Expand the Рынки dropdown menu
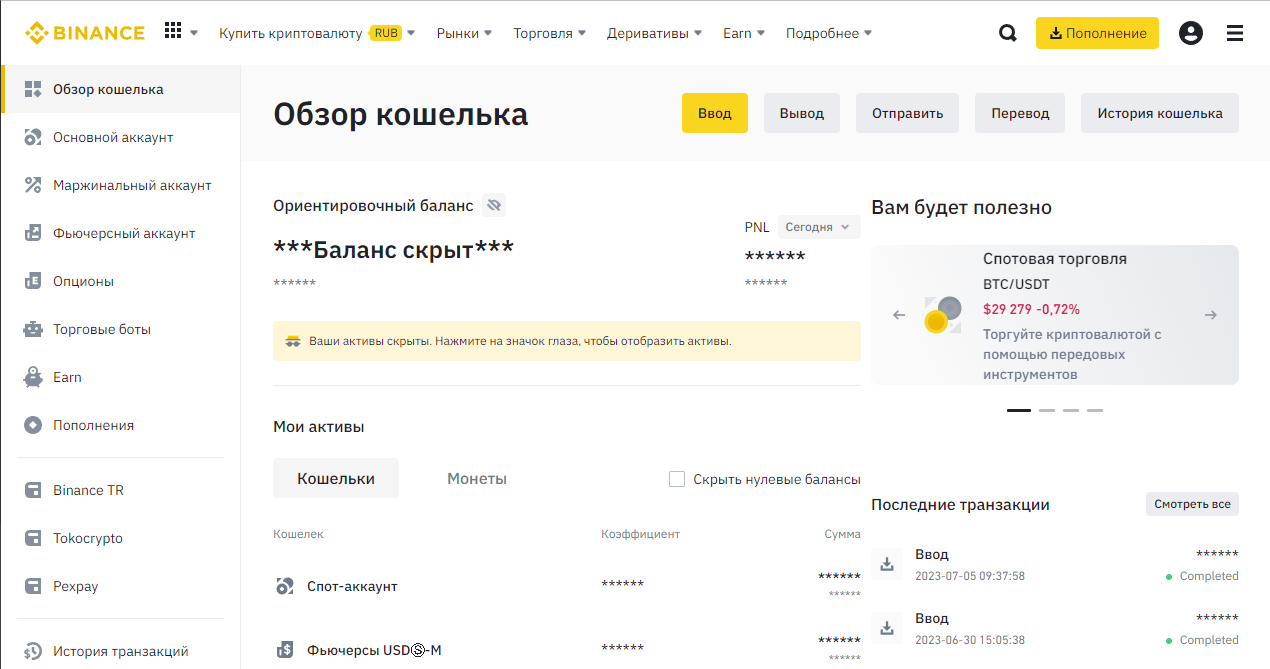This screenshot has width=1270, height=669. point(464,33)
